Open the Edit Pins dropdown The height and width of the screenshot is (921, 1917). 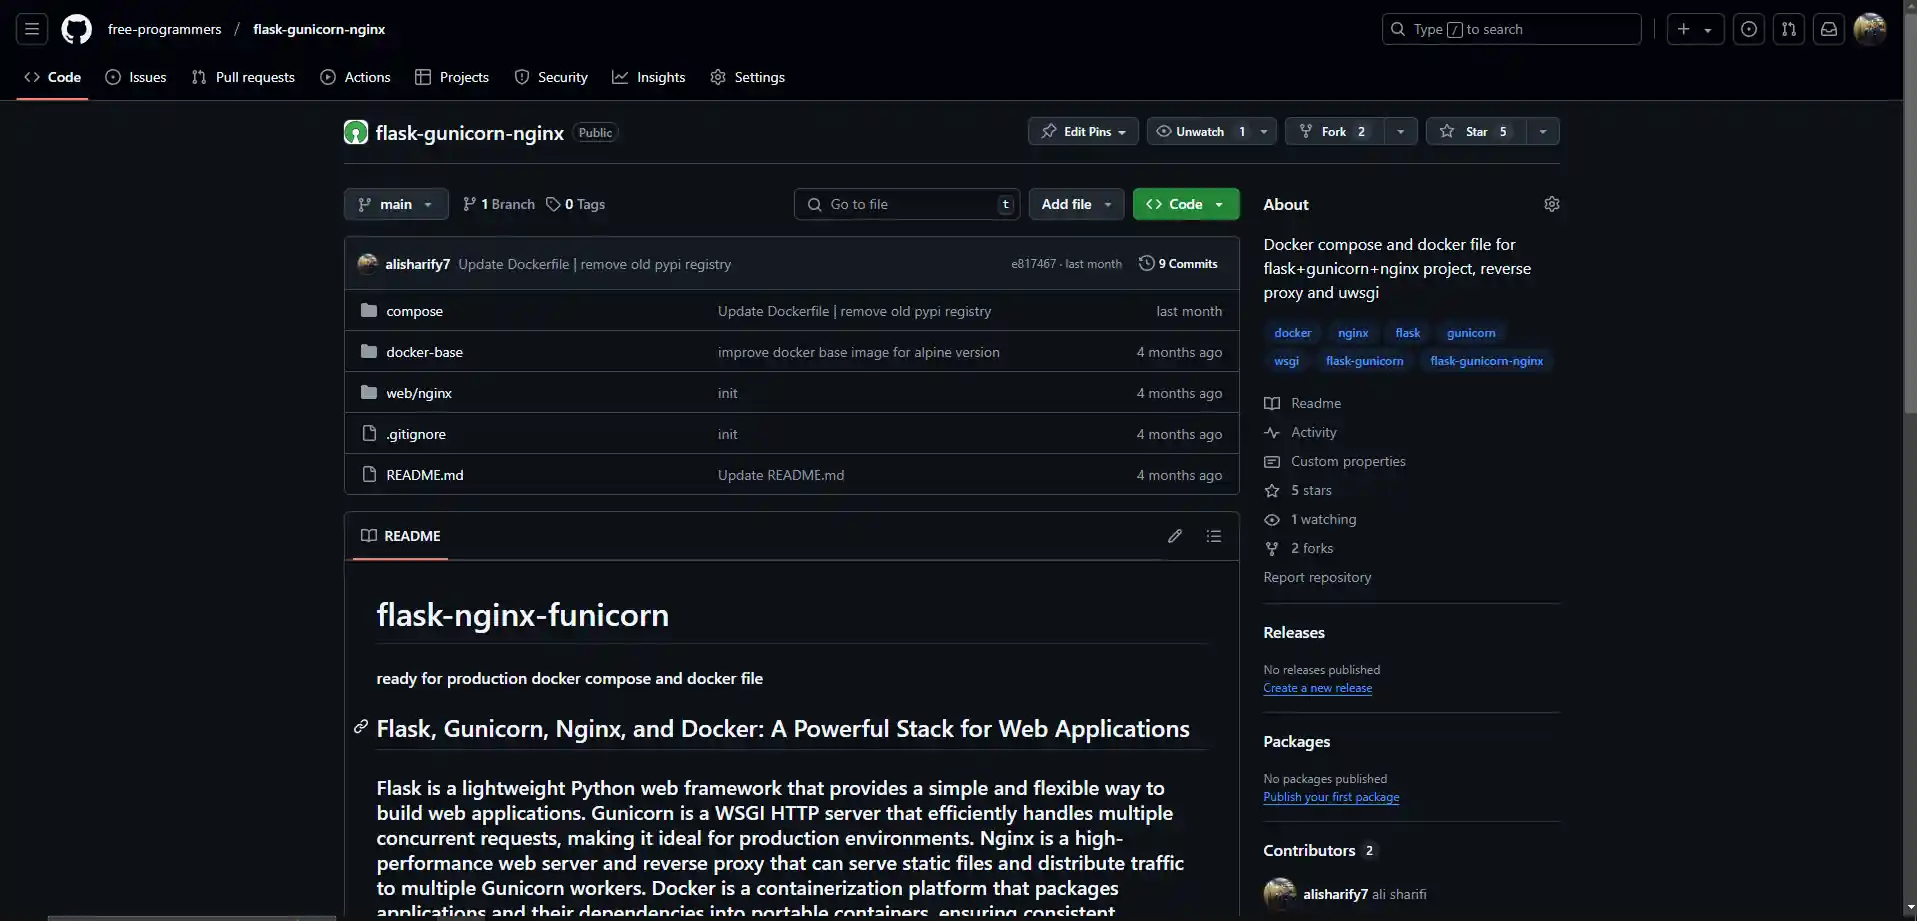[1083, 132]
